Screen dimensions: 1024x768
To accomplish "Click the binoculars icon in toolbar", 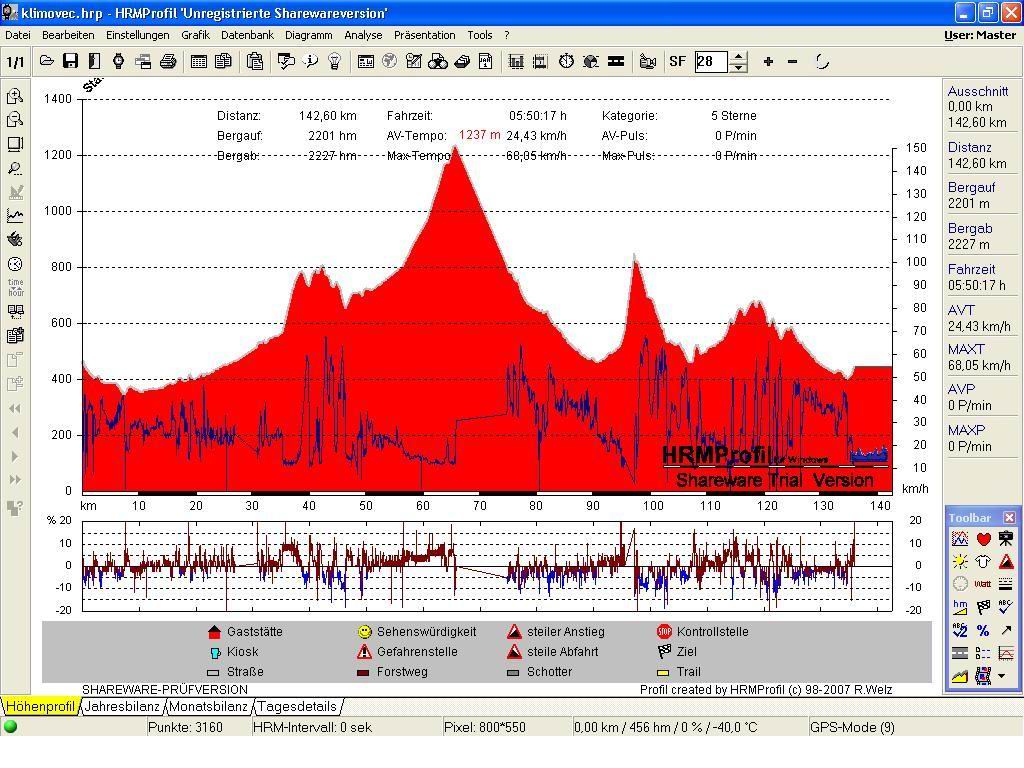I will pos(438,62).
